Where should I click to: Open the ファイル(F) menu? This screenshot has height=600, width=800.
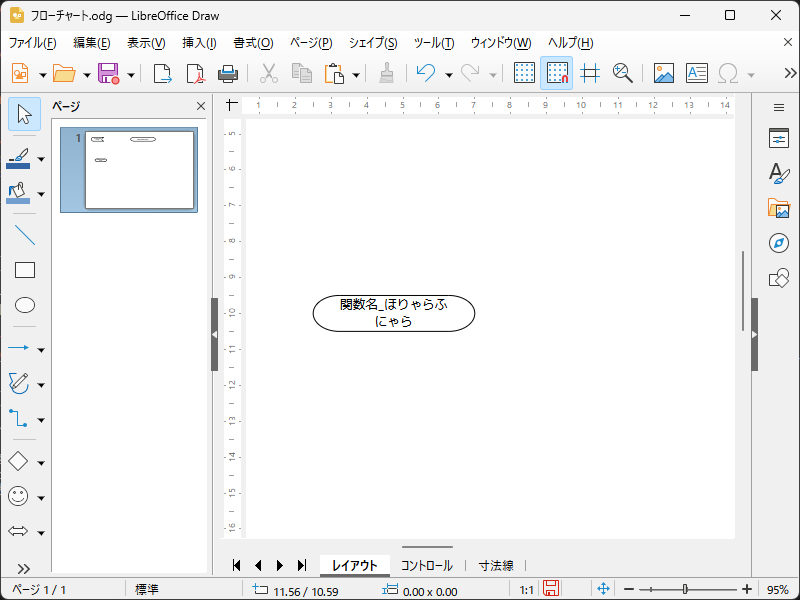tap(33, 43)
